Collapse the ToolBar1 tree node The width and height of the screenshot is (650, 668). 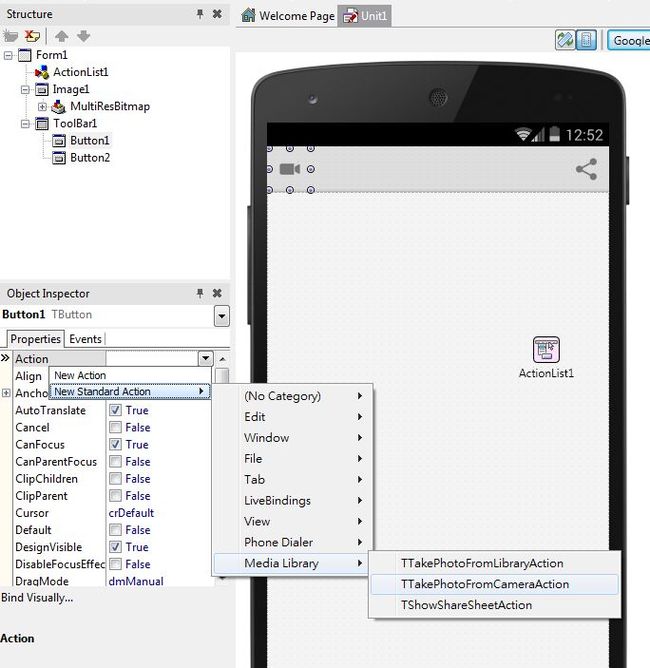tap(25, 124)
